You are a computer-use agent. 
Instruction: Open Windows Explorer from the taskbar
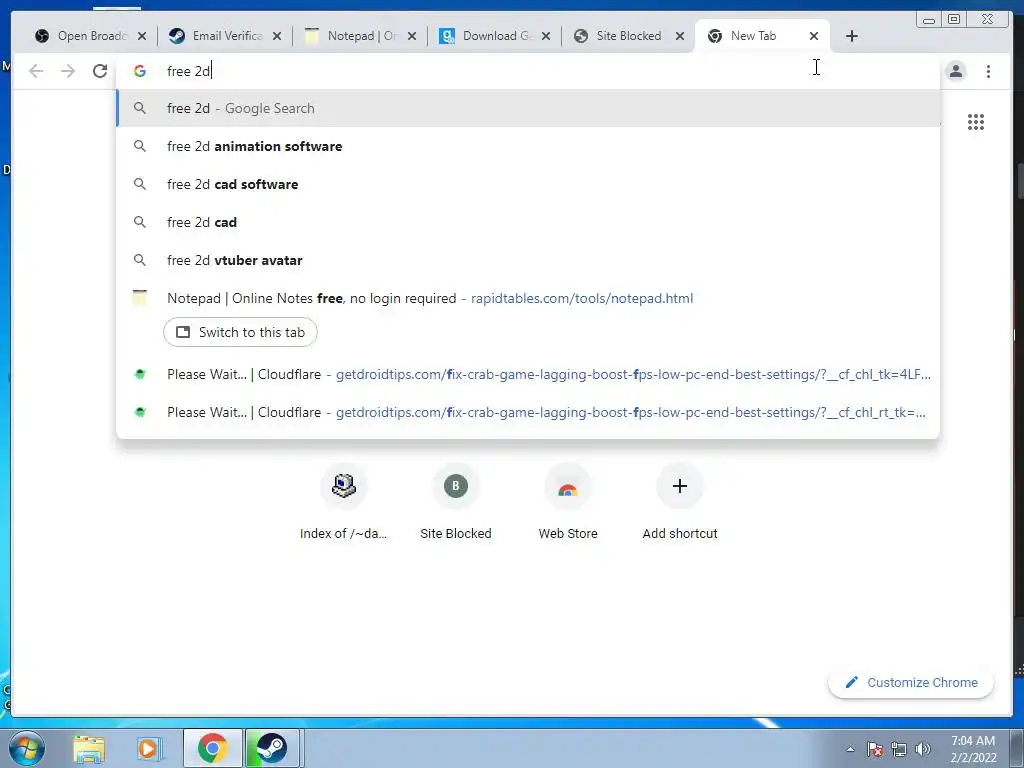click(89, 748)
